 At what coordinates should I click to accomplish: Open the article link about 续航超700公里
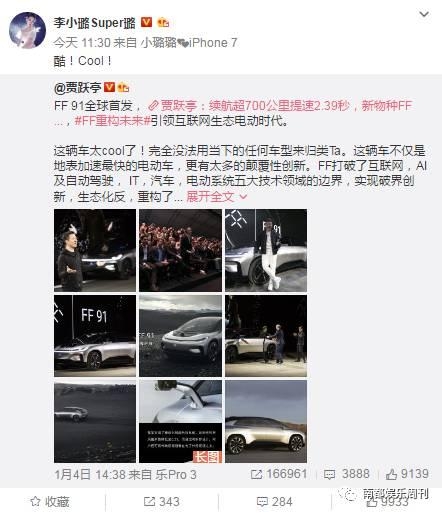pos(280,106)
